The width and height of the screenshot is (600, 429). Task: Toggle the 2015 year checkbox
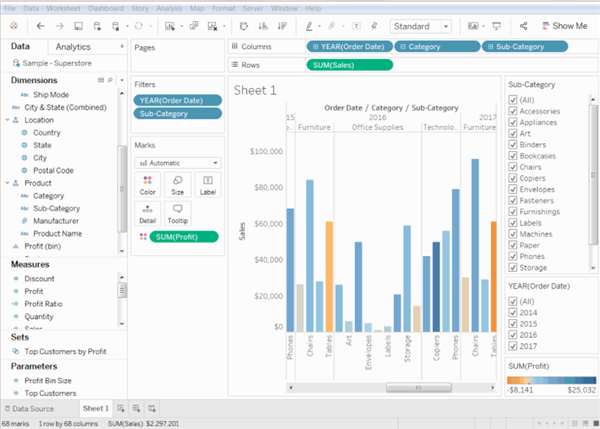coord(513,326)
